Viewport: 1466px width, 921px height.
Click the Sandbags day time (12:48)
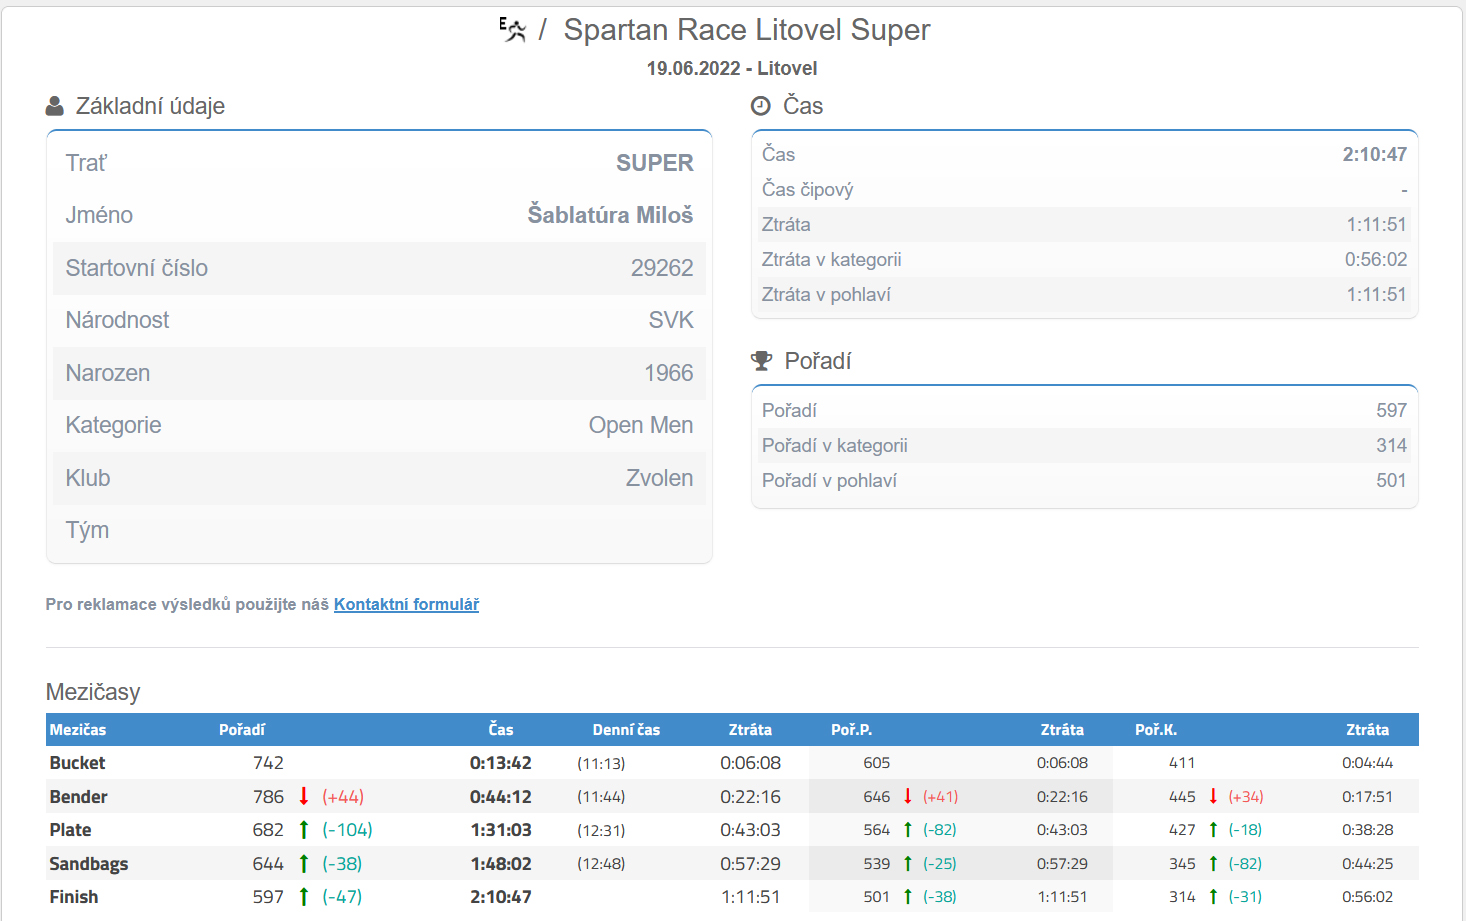pos(601,864)
